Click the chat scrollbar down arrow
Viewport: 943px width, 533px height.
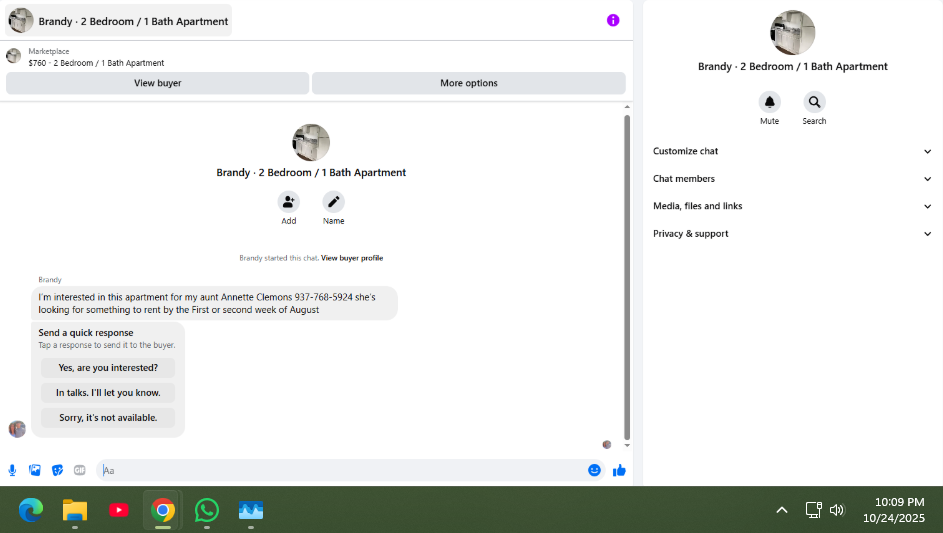pos(627,446)
